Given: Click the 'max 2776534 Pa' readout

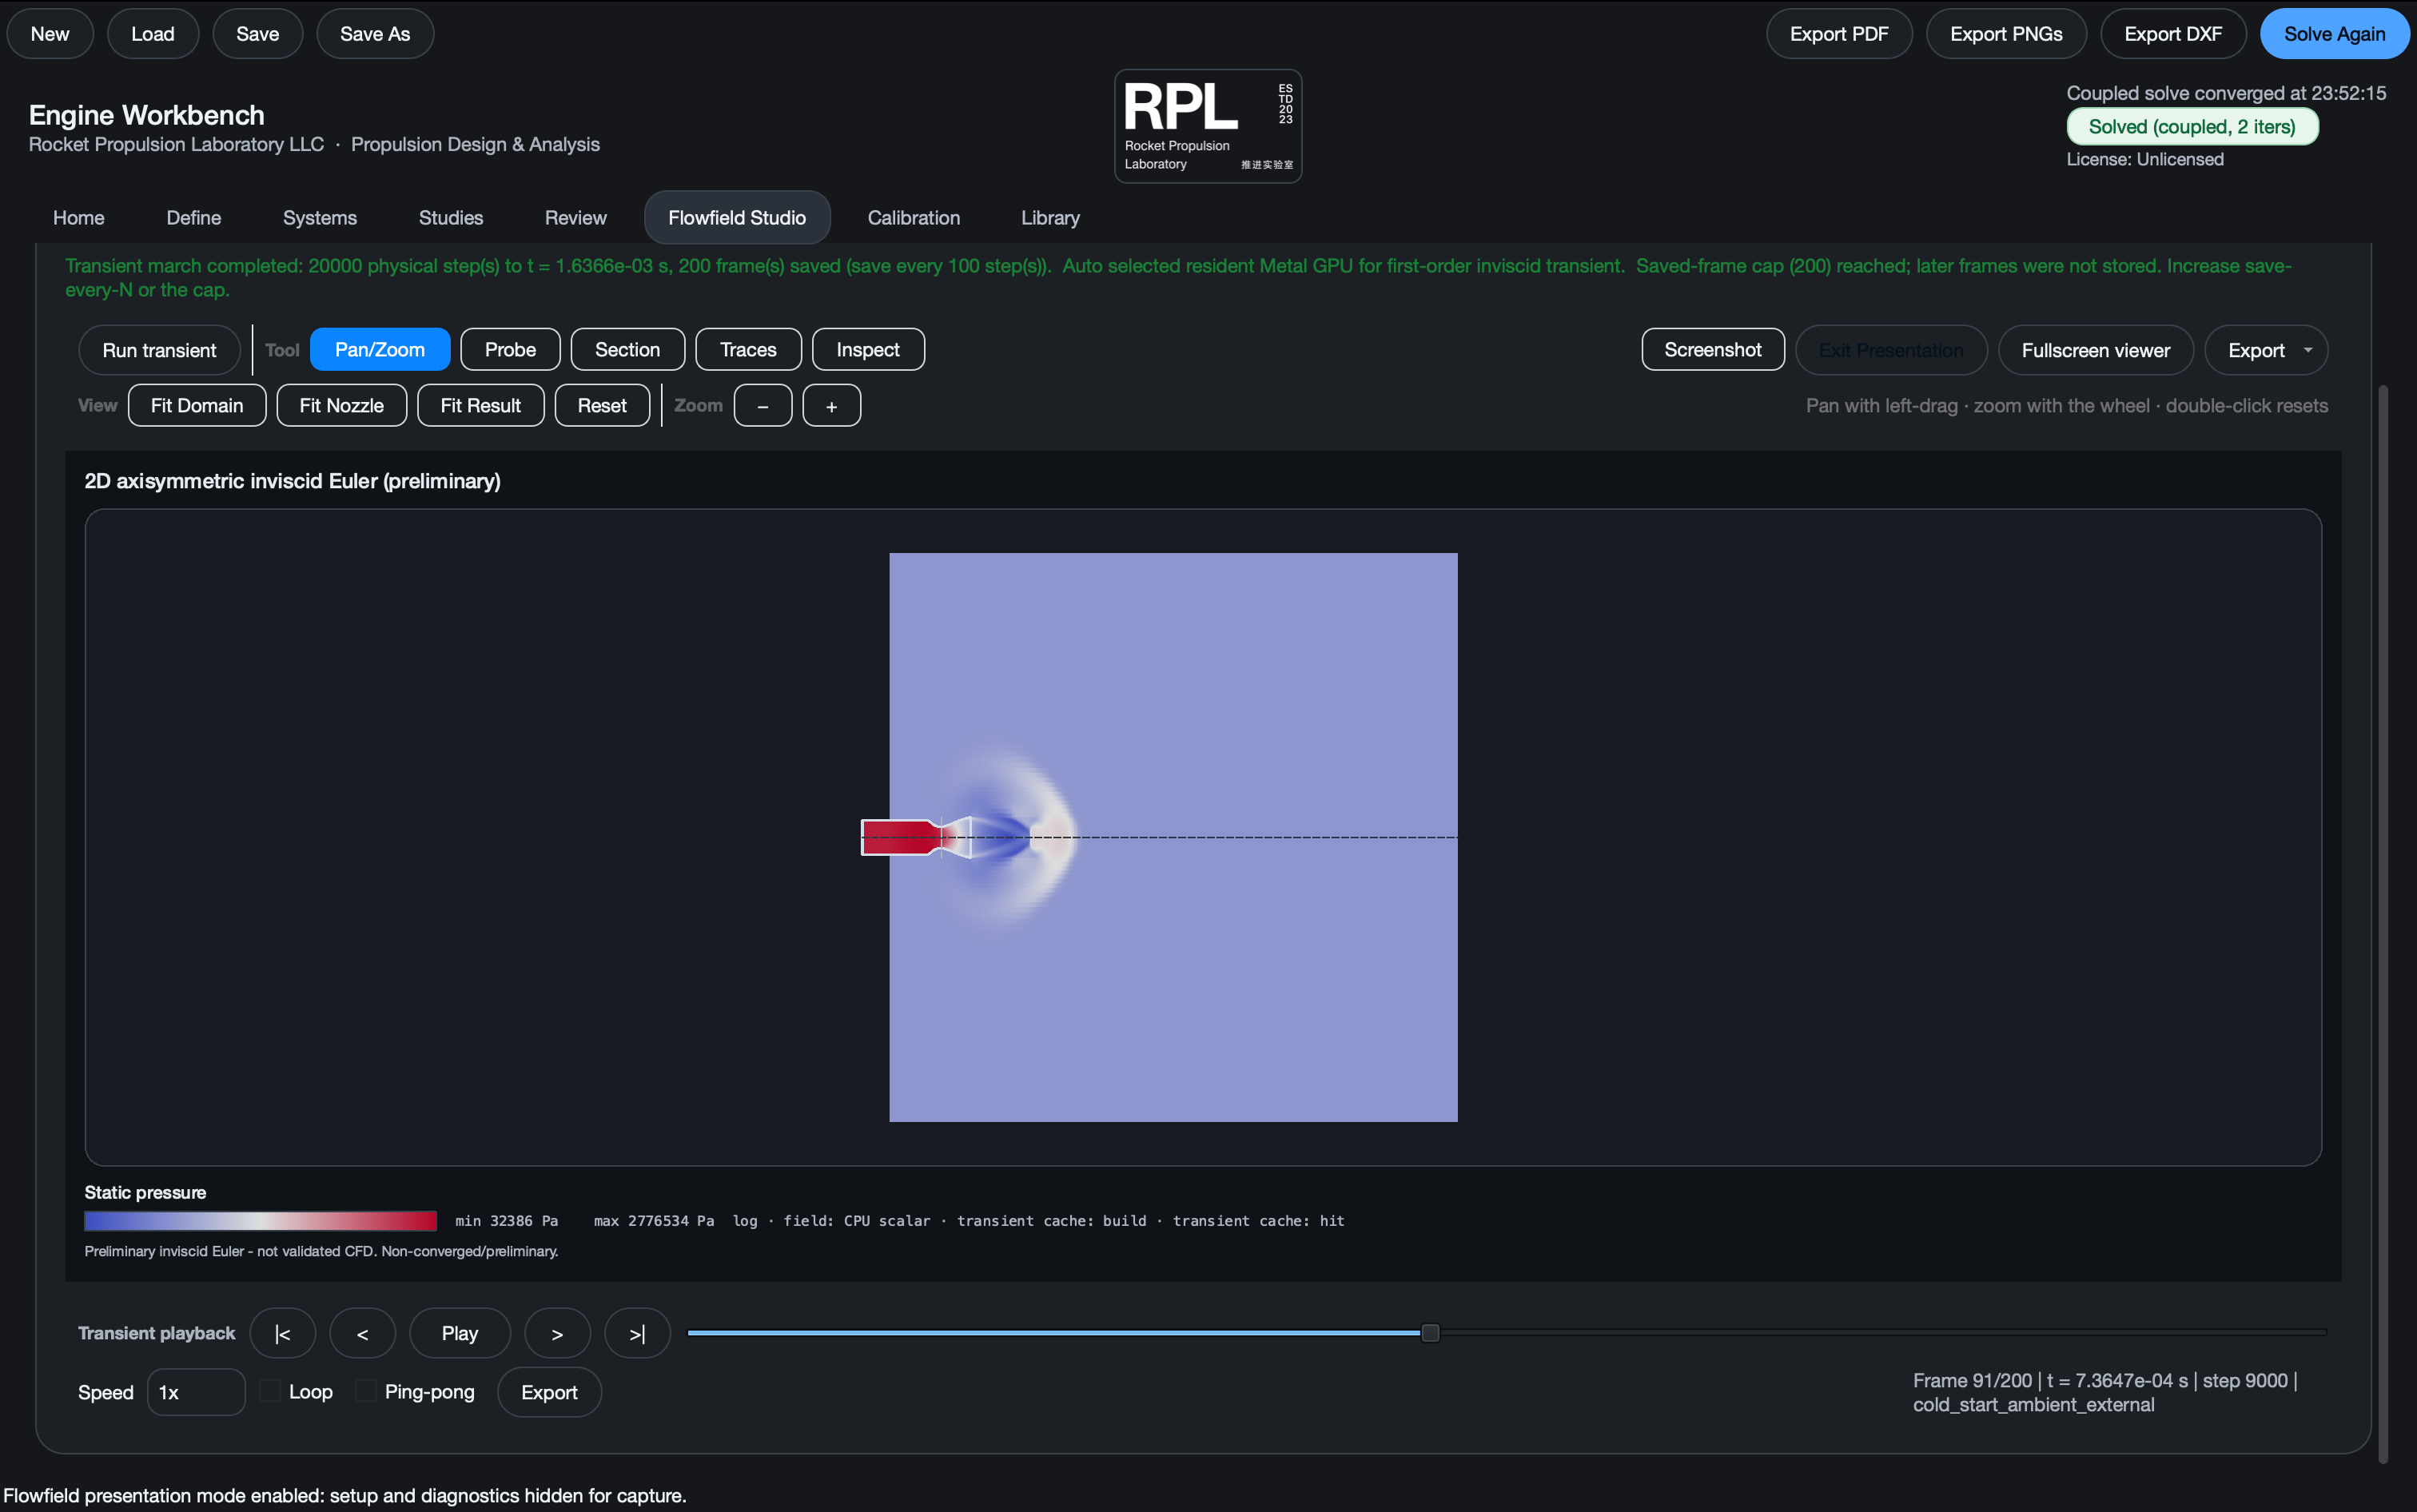Looking at the screenshot, I should (654, 1221).
